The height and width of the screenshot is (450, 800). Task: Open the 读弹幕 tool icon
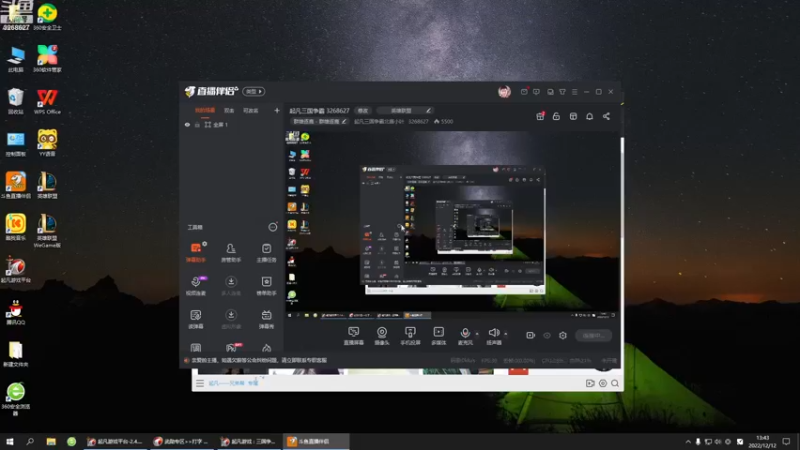(195, 319)
